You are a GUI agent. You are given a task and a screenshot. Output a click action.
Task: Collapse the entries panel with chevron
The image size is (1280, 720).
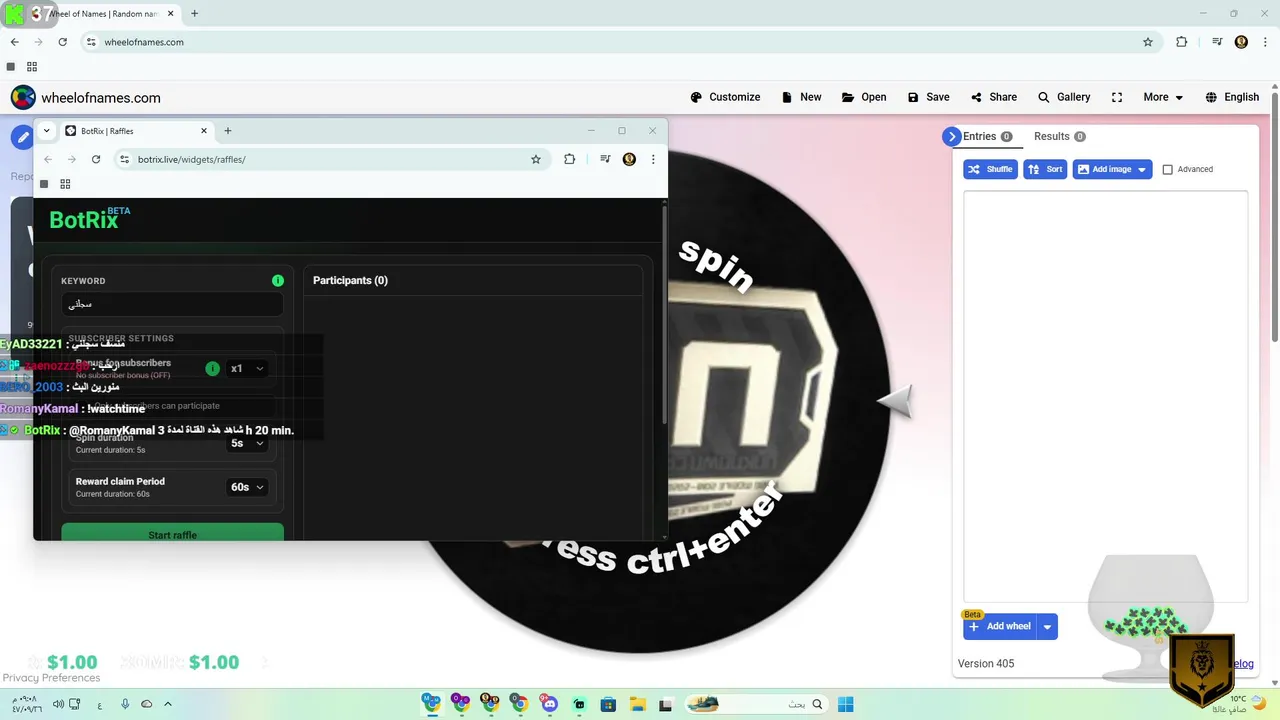[951, 137]
